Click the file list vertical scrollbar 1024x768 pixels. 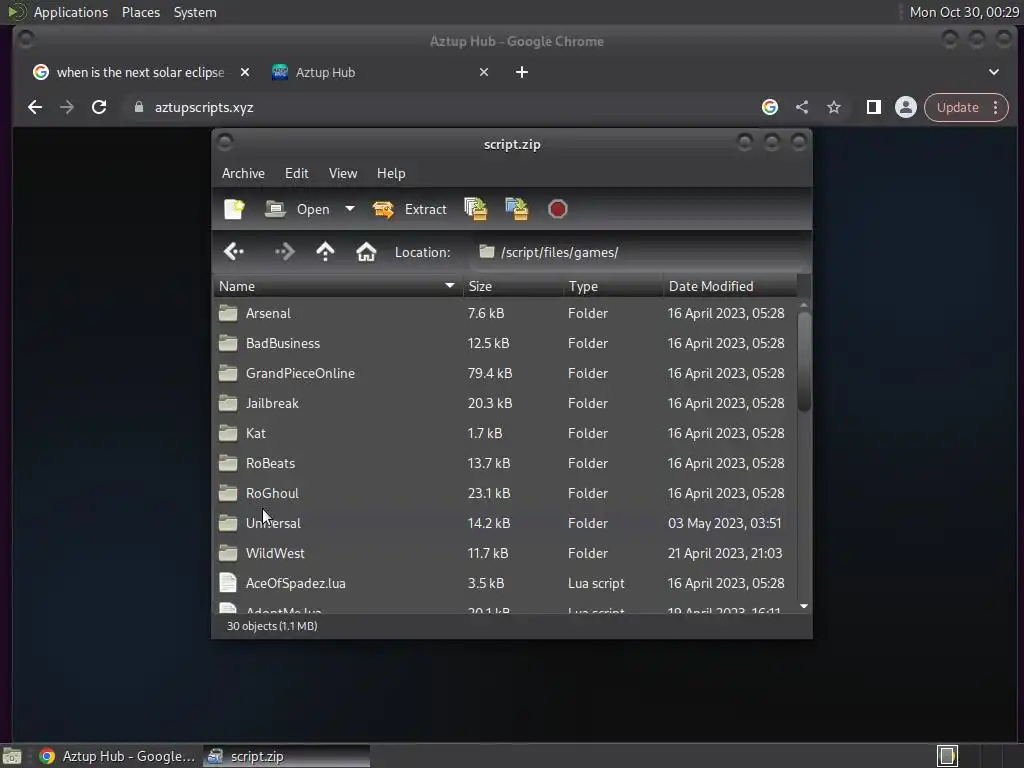pyautogui.click(x=804, y=362)
